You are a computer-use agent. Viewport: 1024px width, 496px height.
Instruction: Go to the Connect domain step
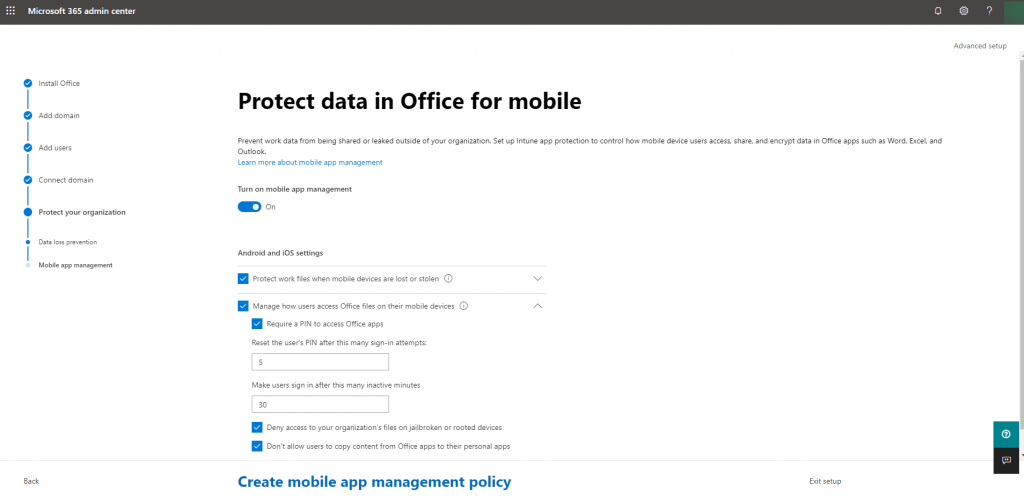click(65, 180)
